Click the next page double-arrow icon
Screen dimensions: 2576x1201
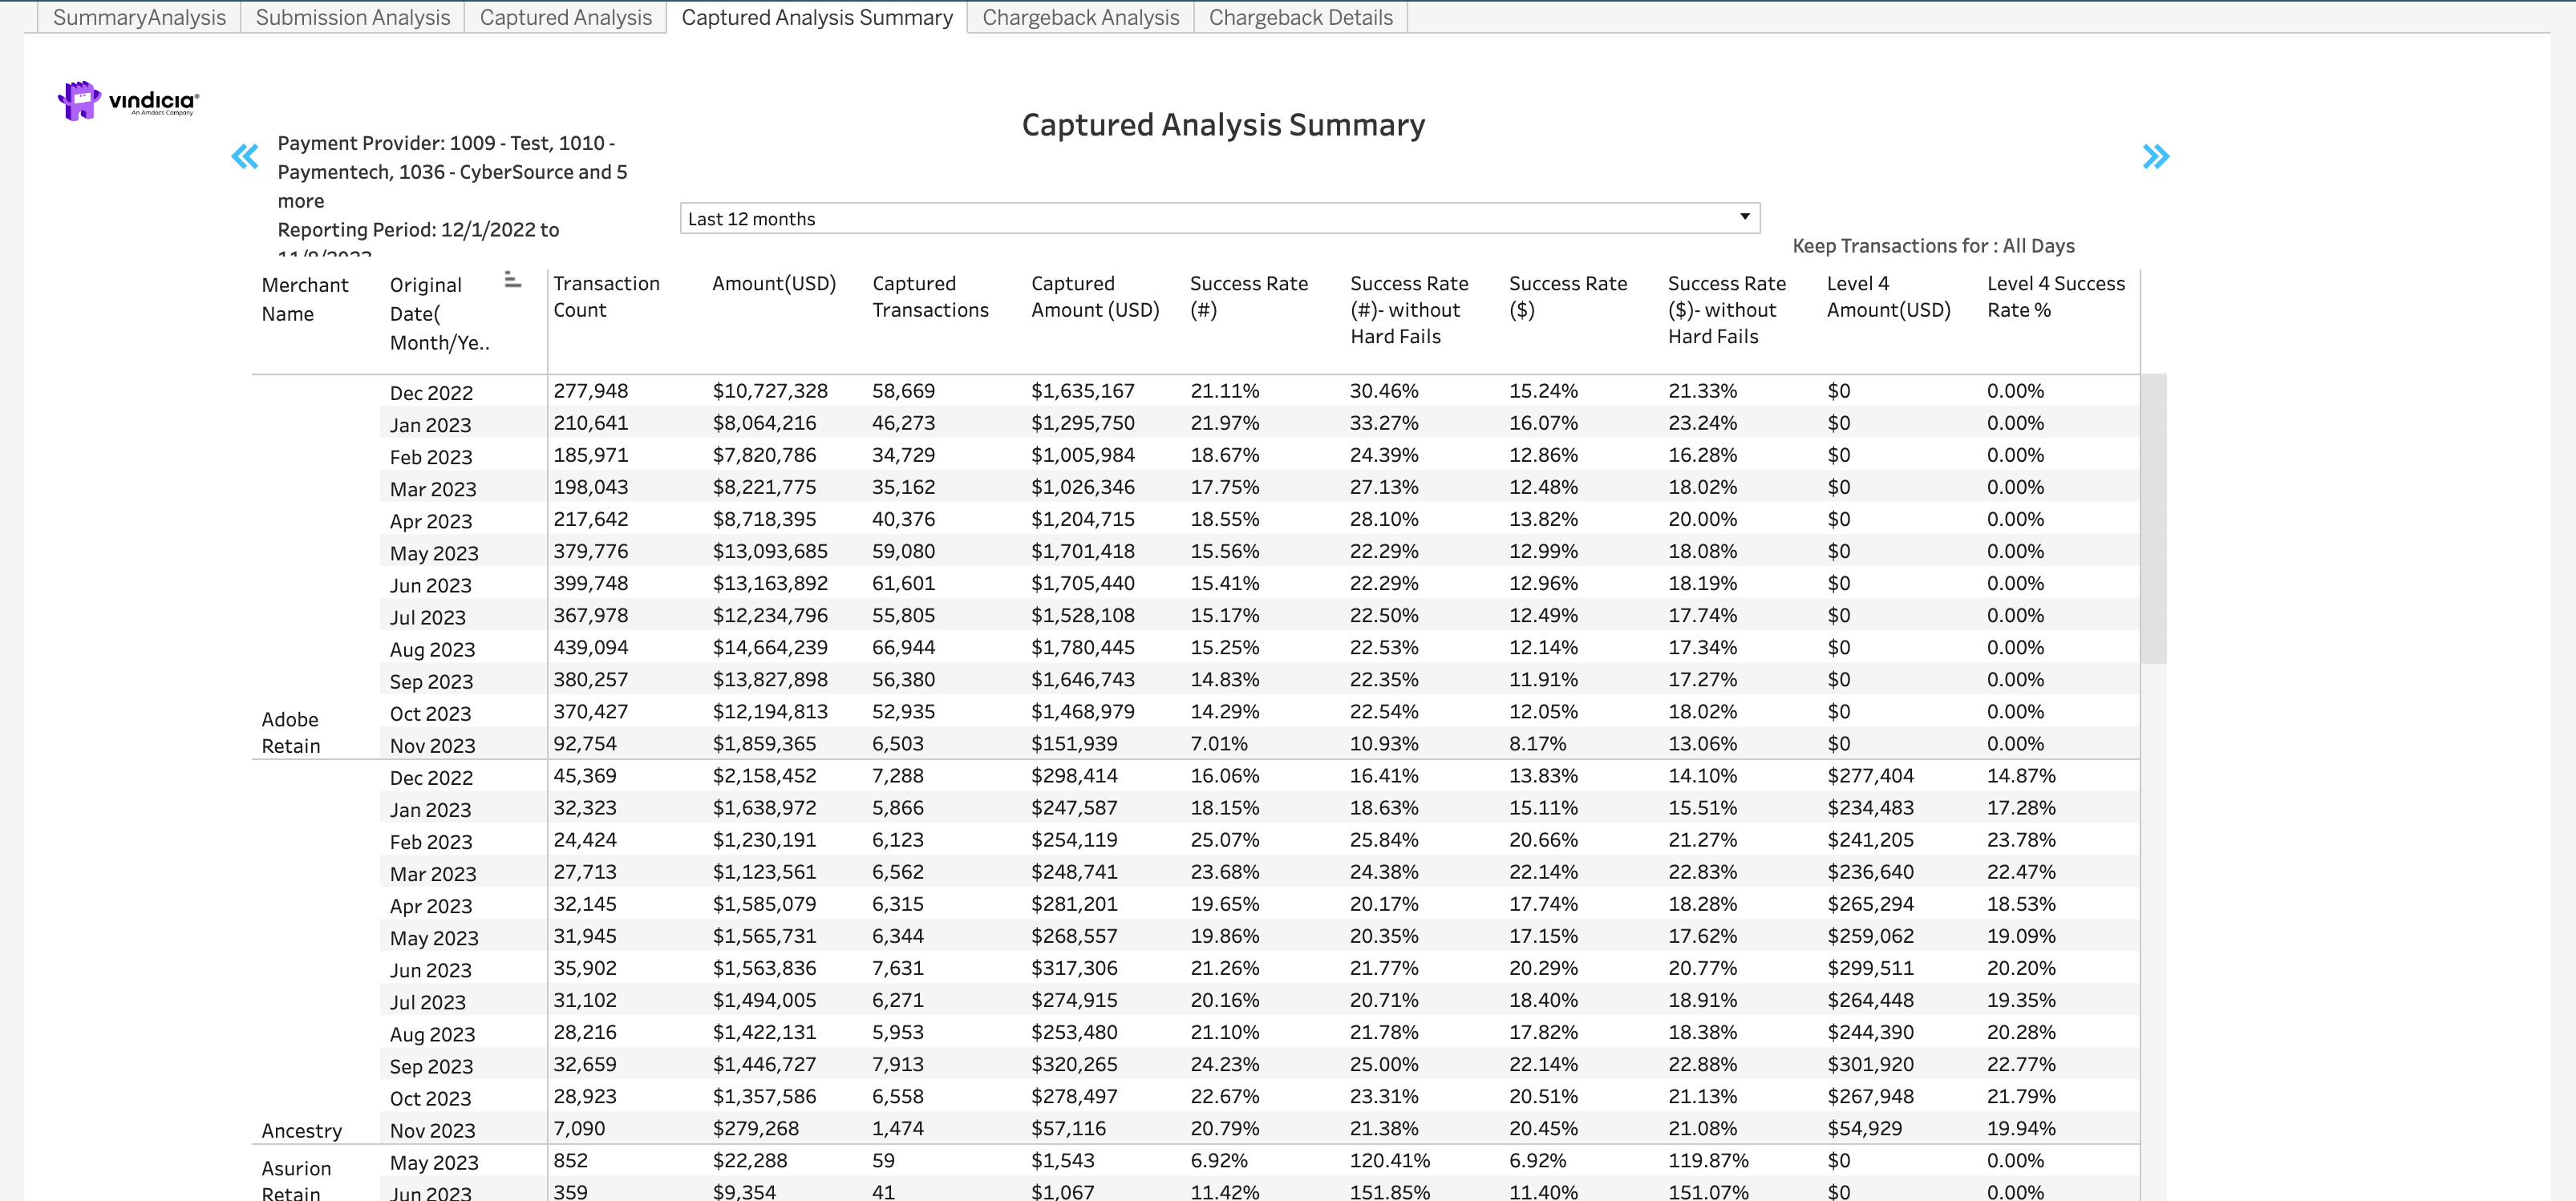pyautogui.click(x=2156, y=157)
